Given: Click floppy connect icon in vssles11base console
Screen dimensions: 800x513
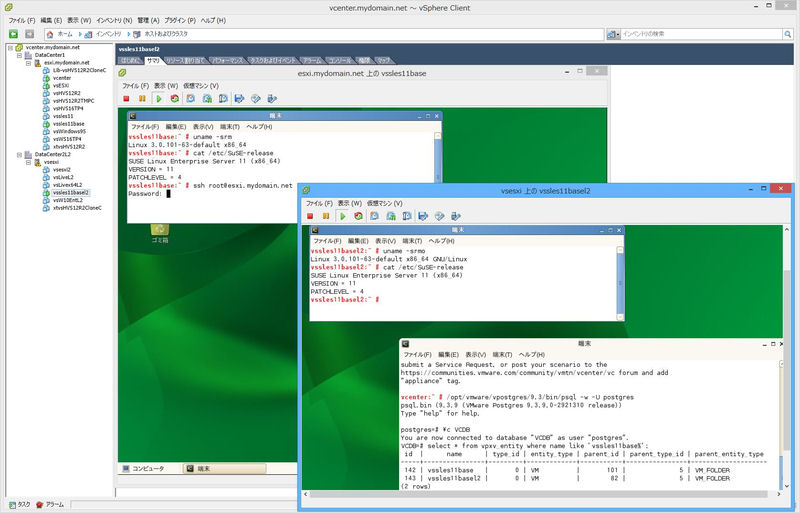Looking at the screenshot, I should click(x=239, y=99).
